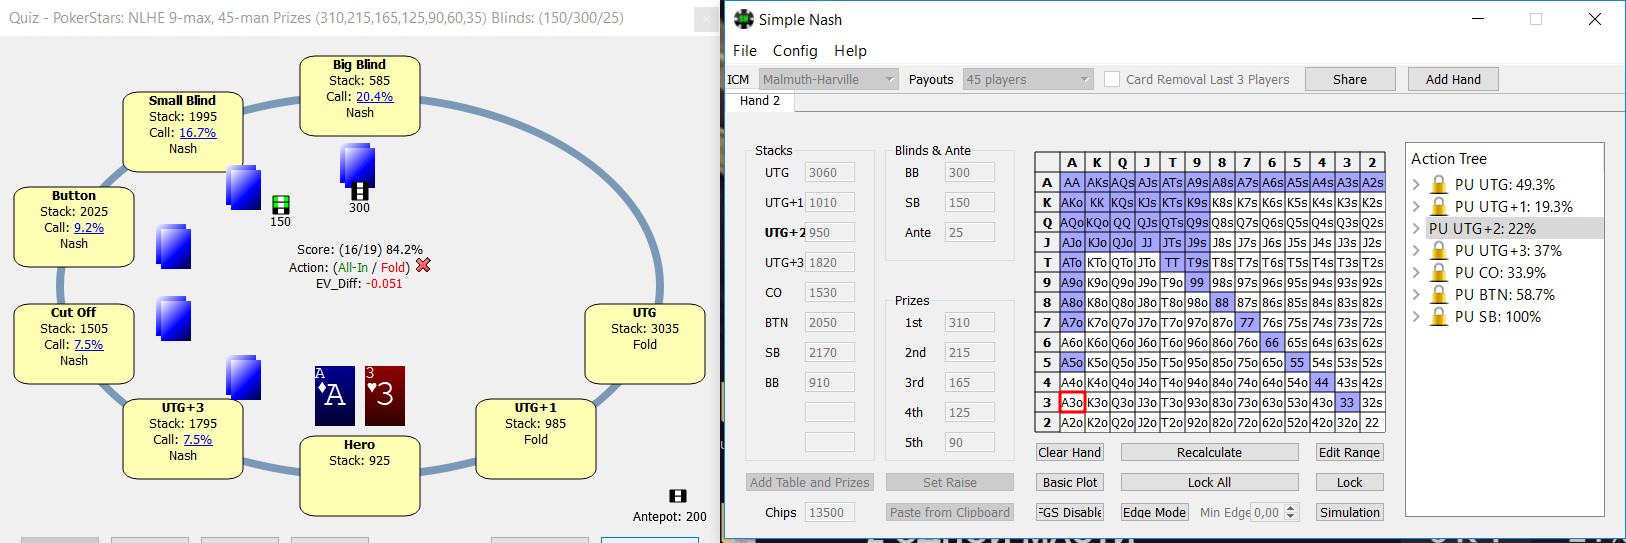Click the Three of hearts hero card
The width and height of the screenshot is (1626, 543).
click(385, 395)
